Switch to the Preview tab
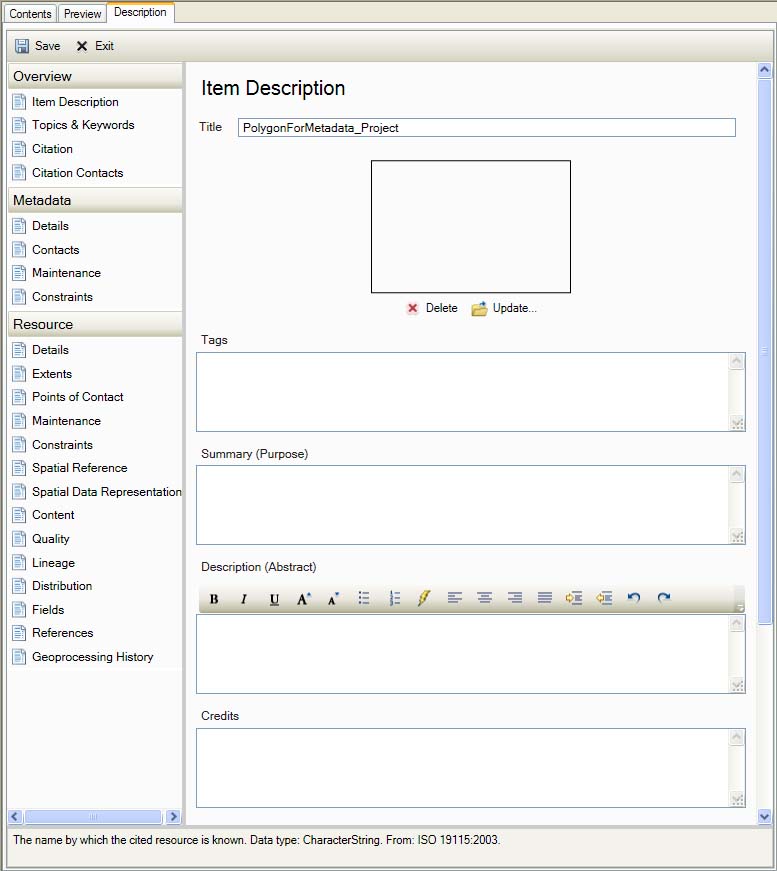Image resolution: width=777 pixels, height=871 pixels. (x=83, y=14)
